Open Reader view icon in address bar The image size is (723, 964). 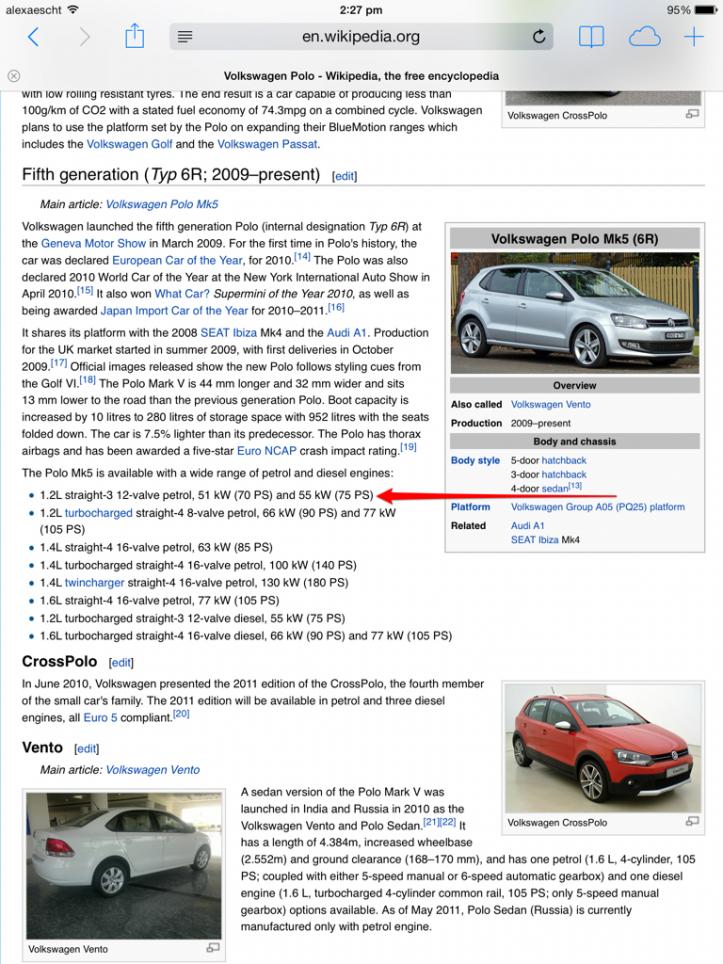(x=185, y=37)
